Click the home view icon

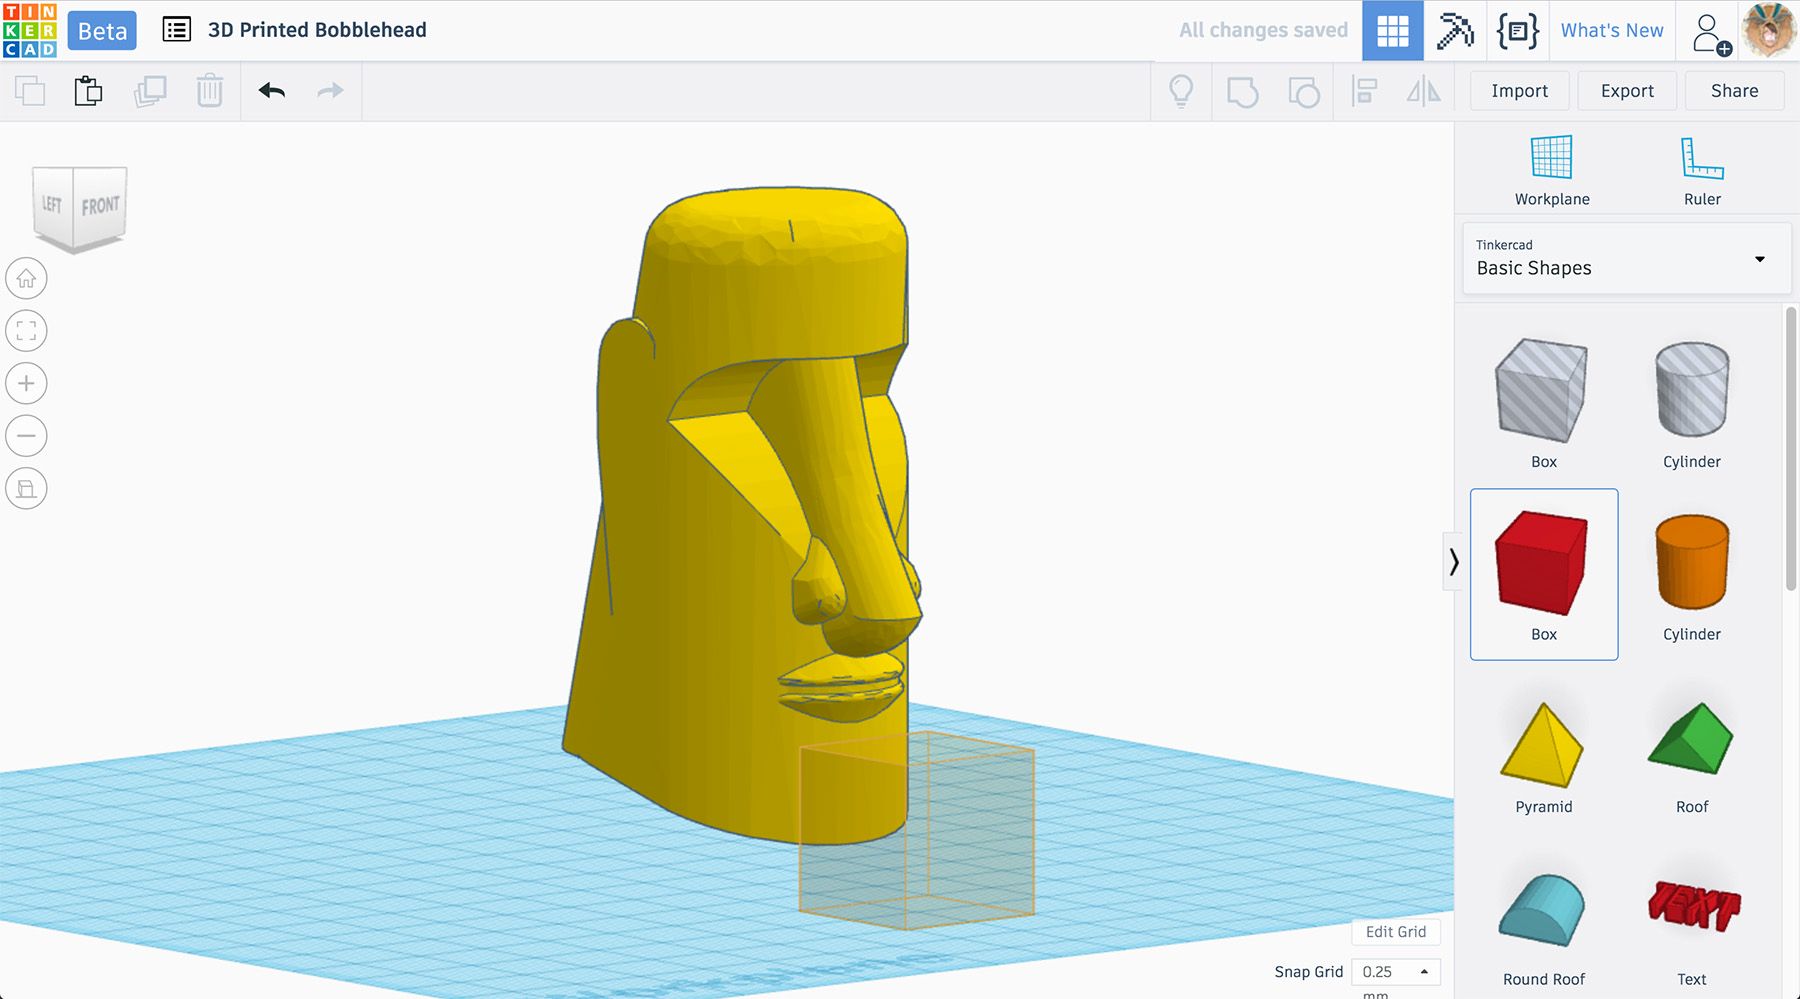point(26,278)
